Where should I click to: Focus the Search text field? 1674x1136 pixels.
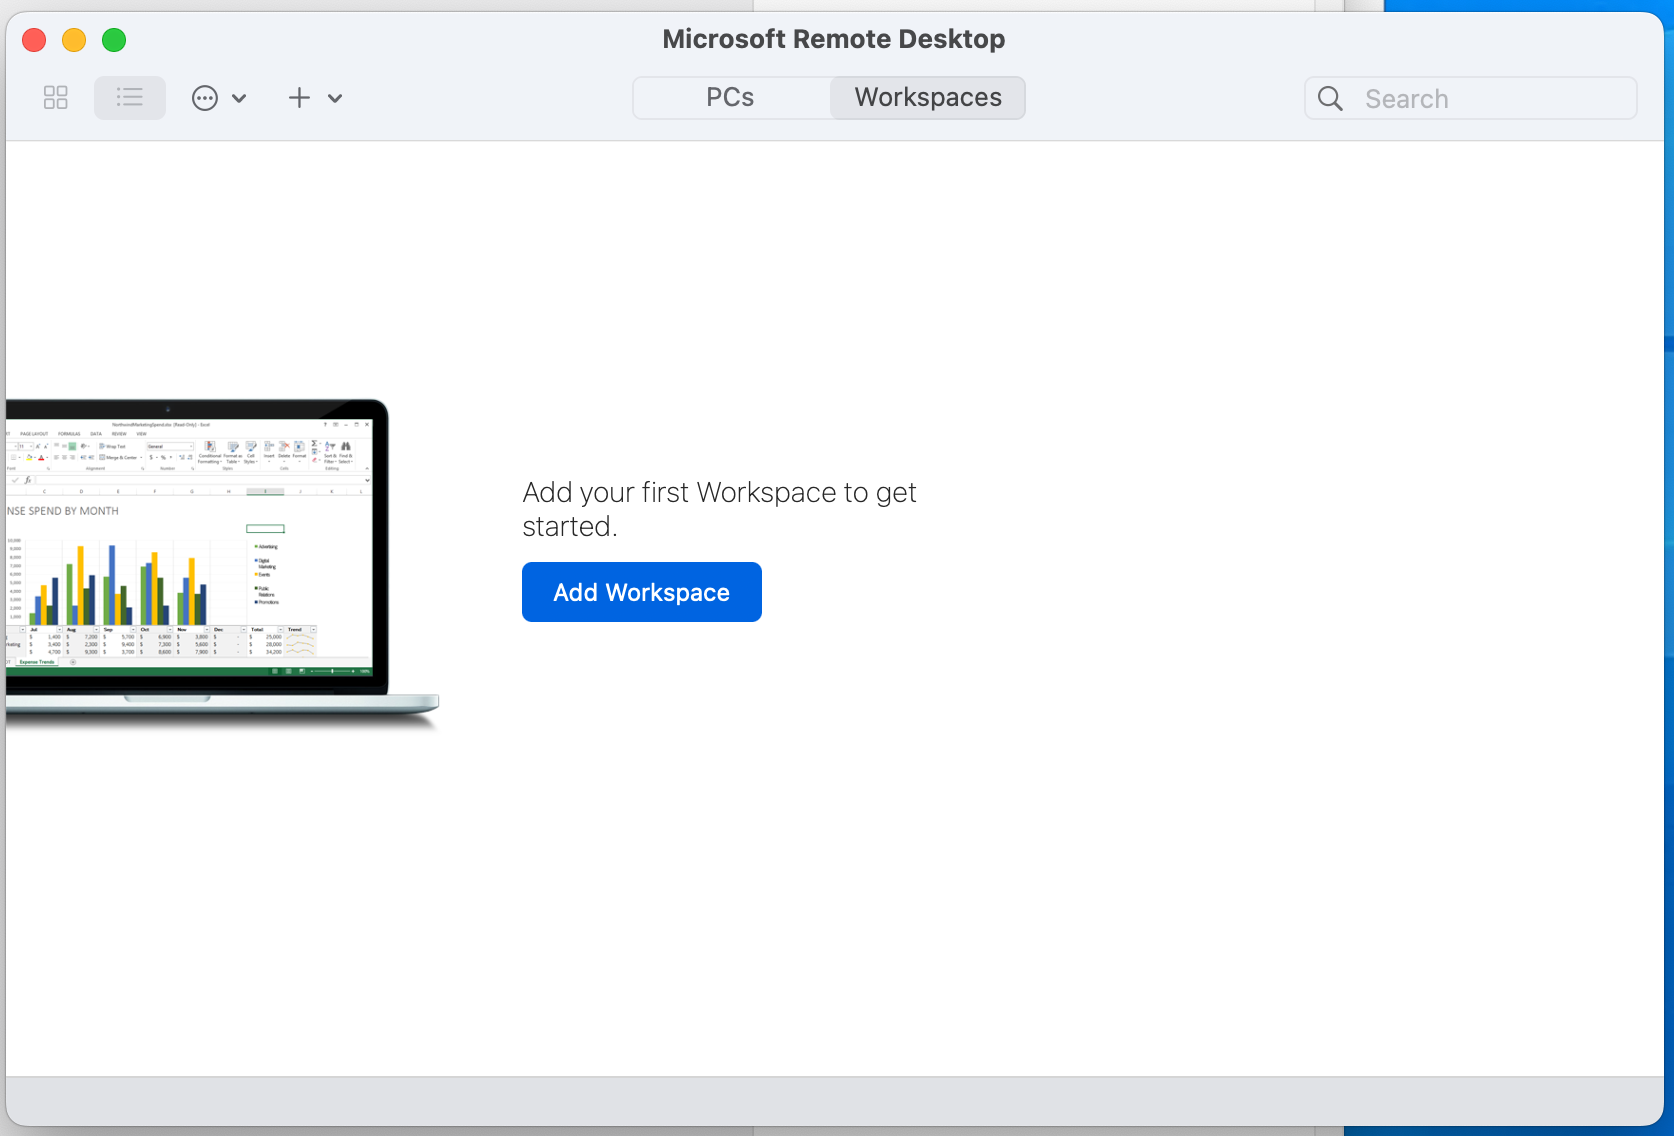[1490, 99]
